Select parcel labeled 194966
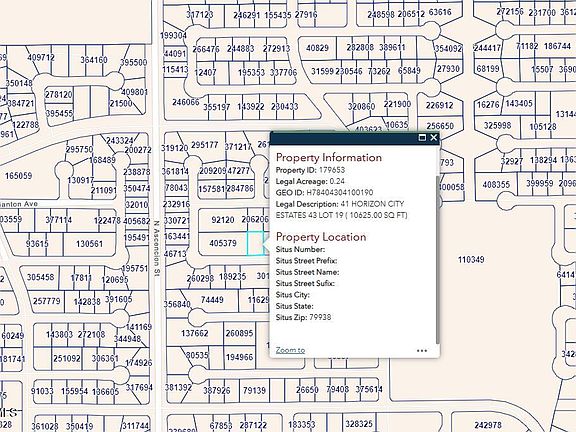The image size is (576, 432). [240, 357]
